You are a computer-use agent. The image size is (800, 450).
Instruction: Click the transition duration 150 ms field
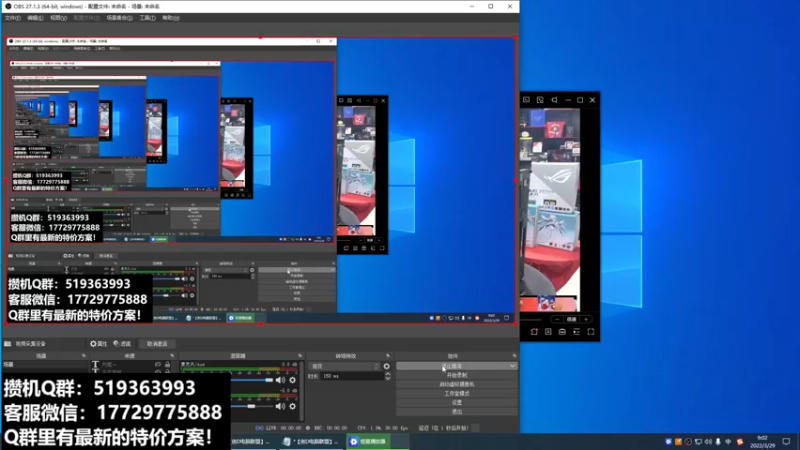pyautogui.click(x=352, y=376)
